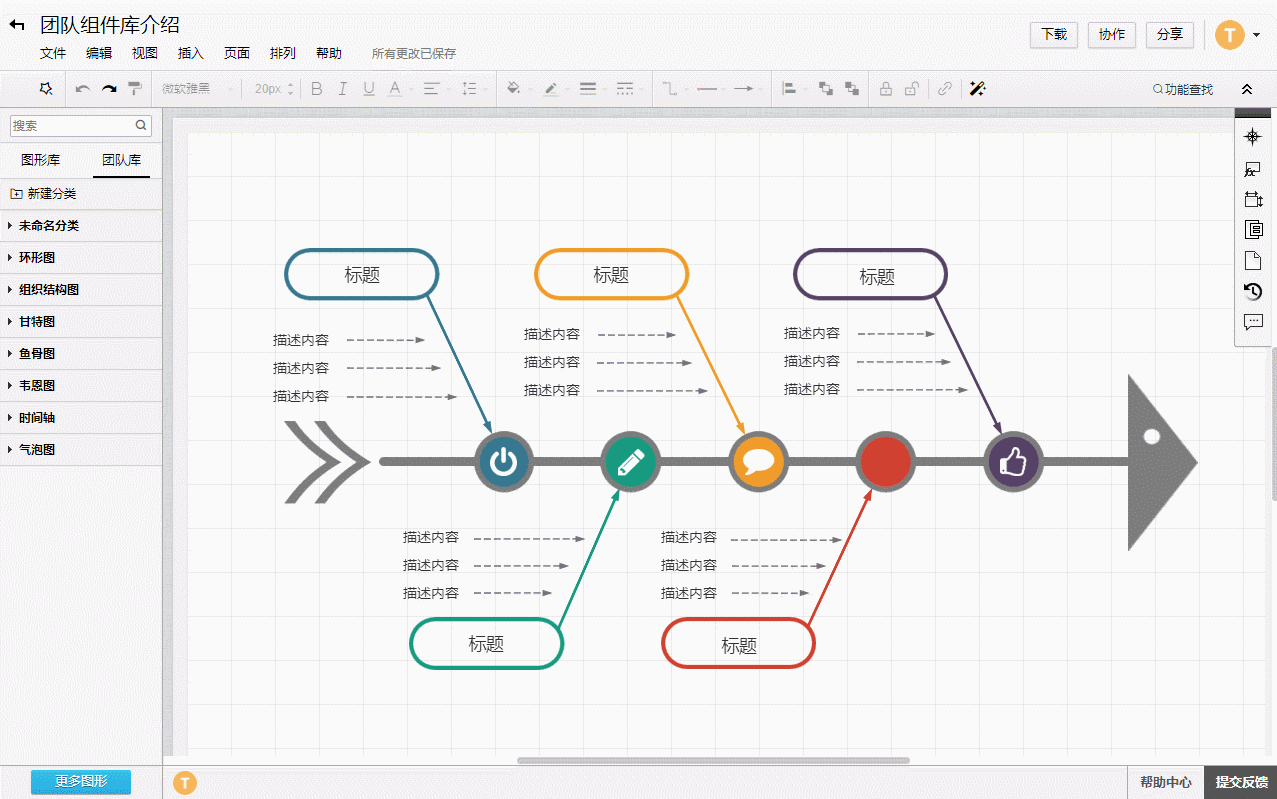Open the line width options
1277x799 pixels.
(x=588, y=89)
